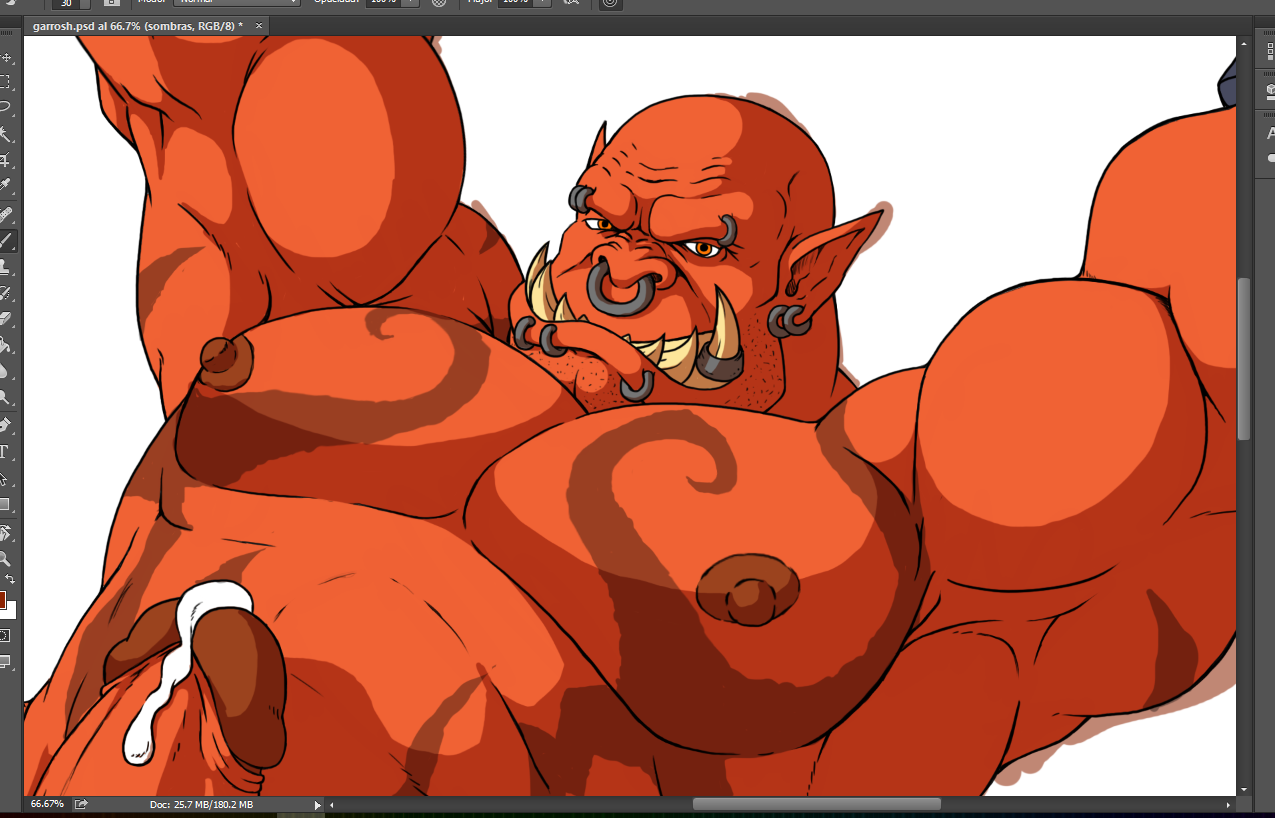Select the Dodge tool
Image resolution: width=1275 pixels, height=818 pixels.
6,398
